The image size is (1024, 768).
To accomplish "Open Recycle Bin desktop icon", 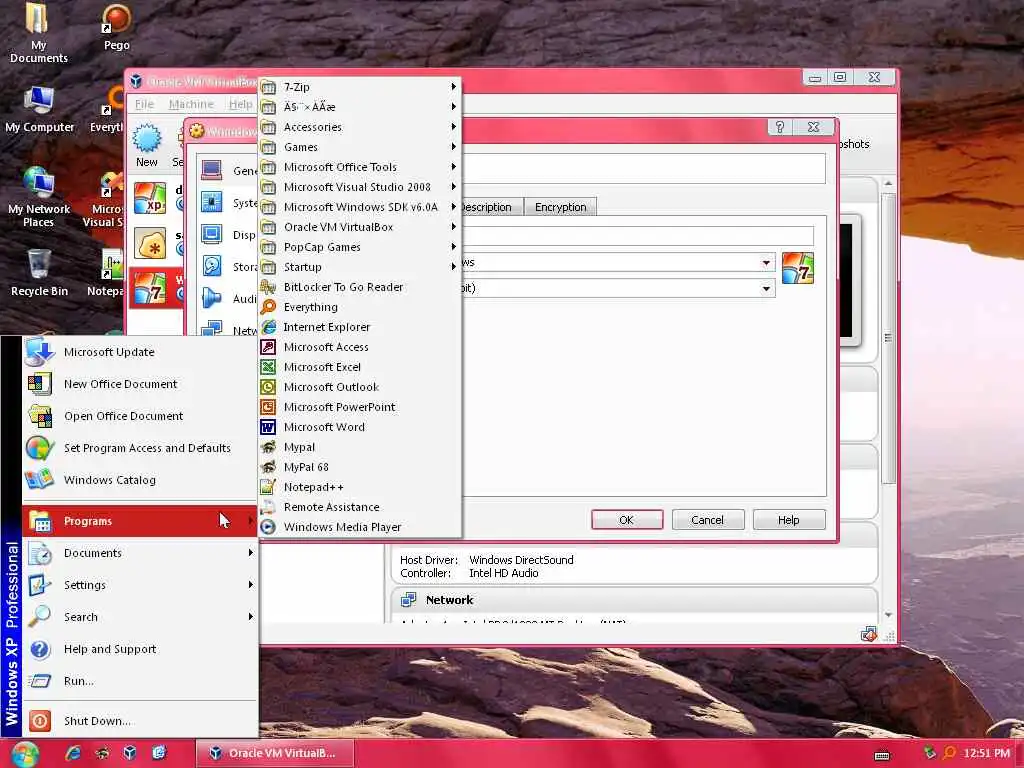I will [x=39, y=274].
